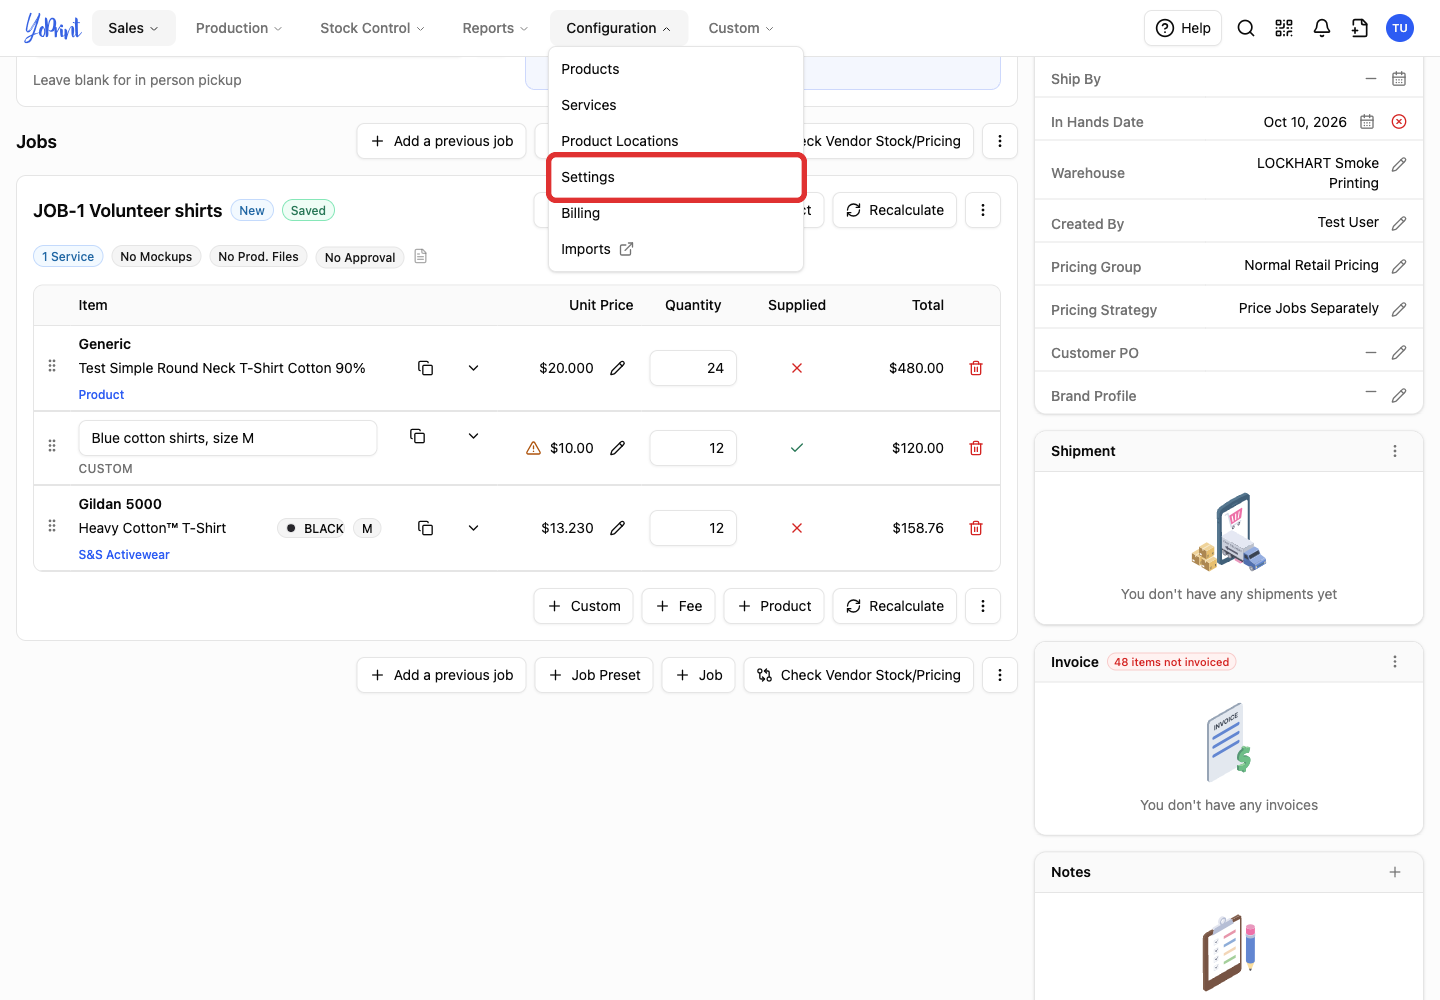Open the Ship By calendar picker

[x=1399, y=79]
